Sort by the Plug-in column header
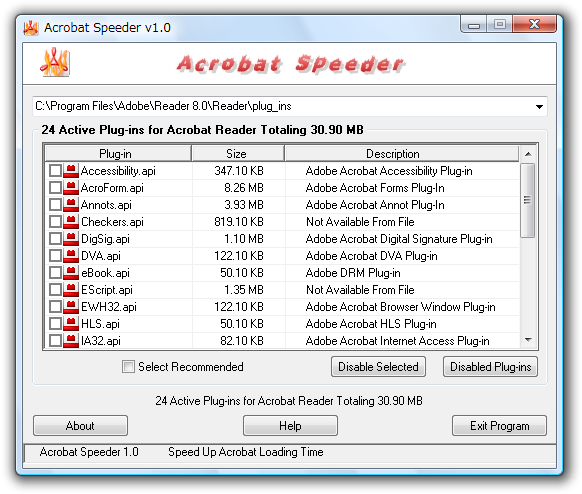Screen dimensions: 582x494 [118, 154]
